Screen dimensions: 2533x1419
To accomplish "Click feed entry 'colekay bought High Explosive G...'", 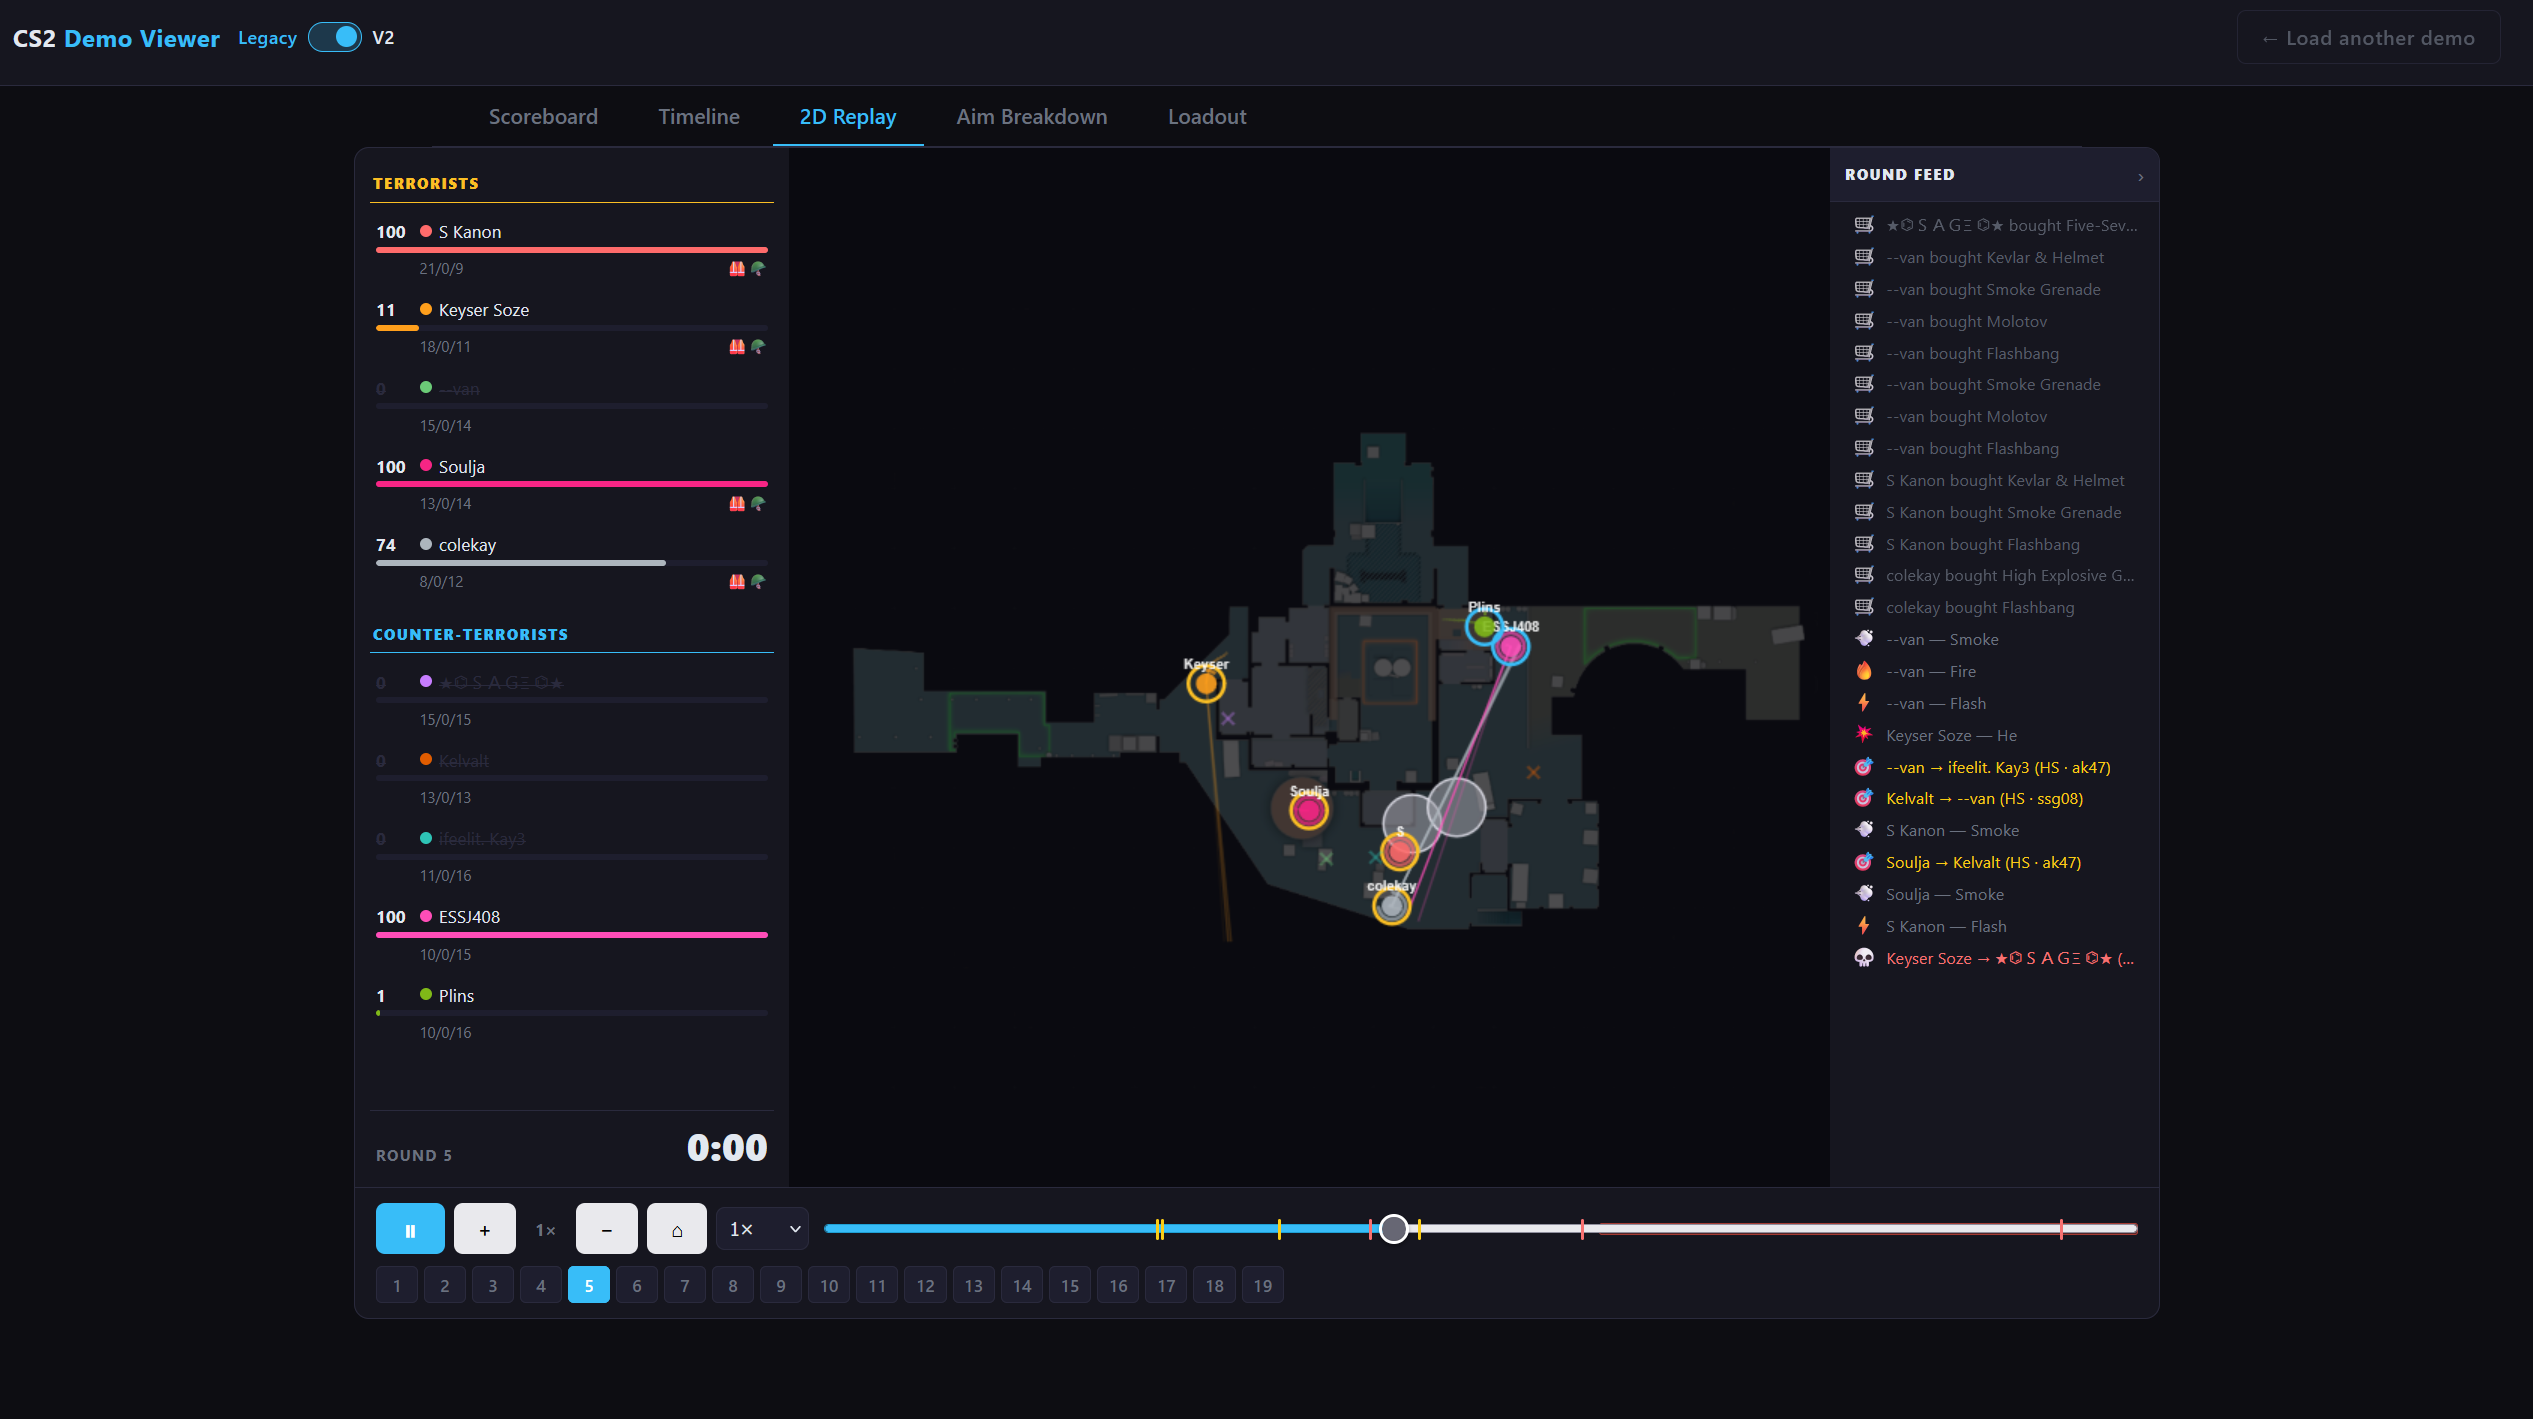I will (x=1994, y=575).
